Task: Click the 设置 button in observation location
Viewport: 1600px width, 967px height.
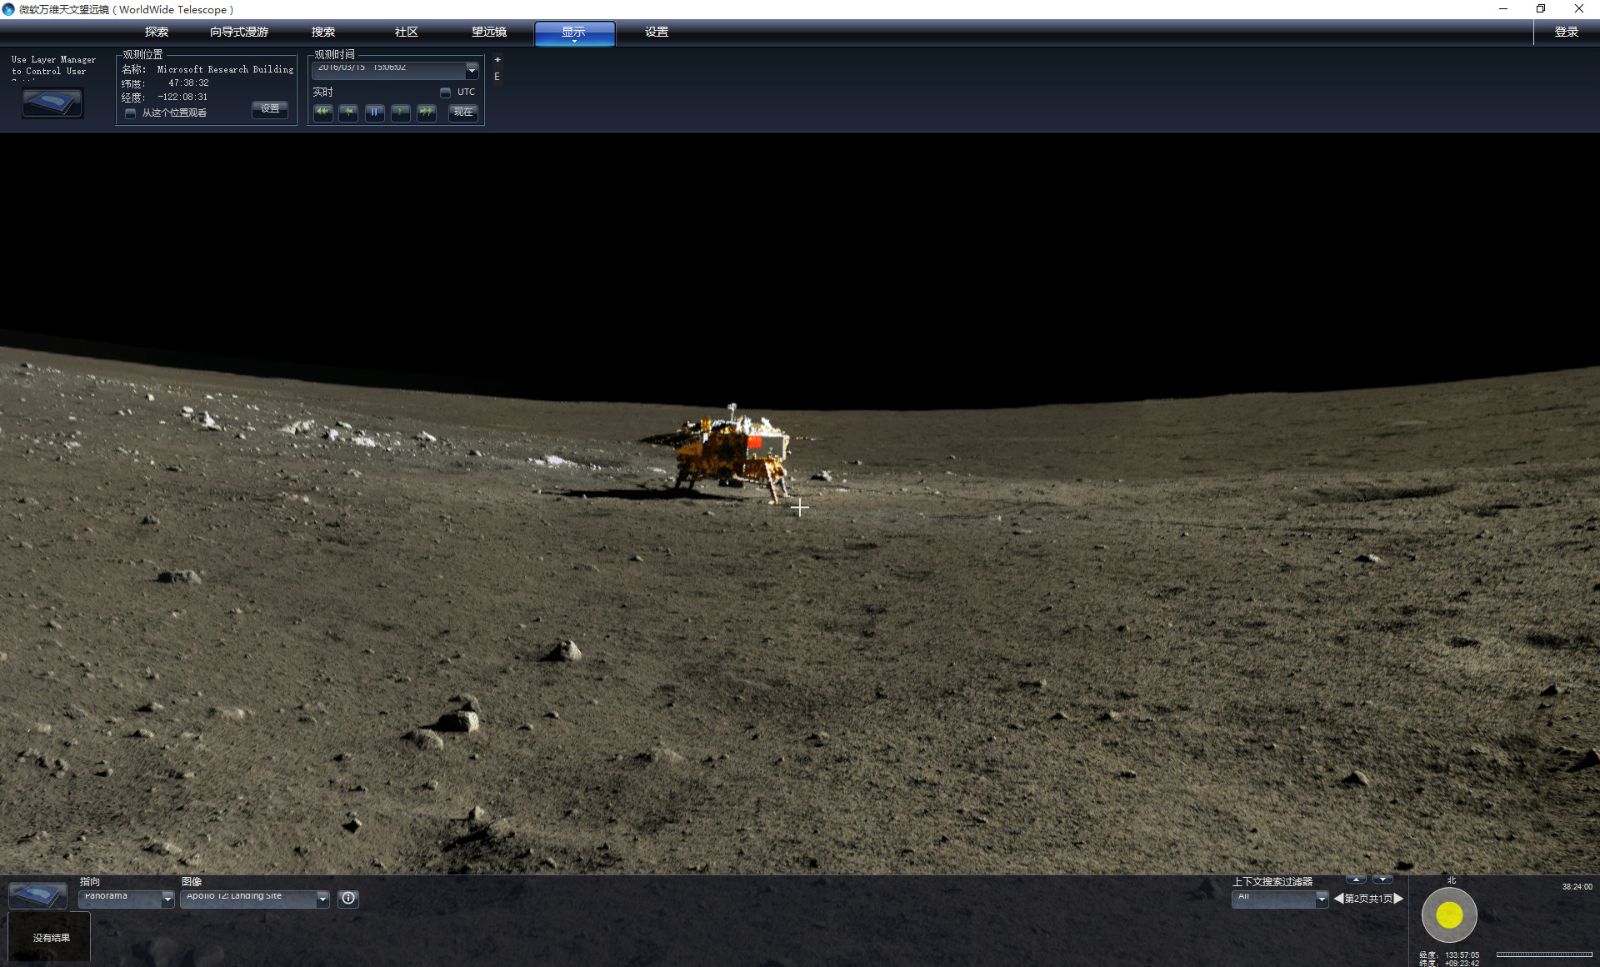Action: pos(270,109)
